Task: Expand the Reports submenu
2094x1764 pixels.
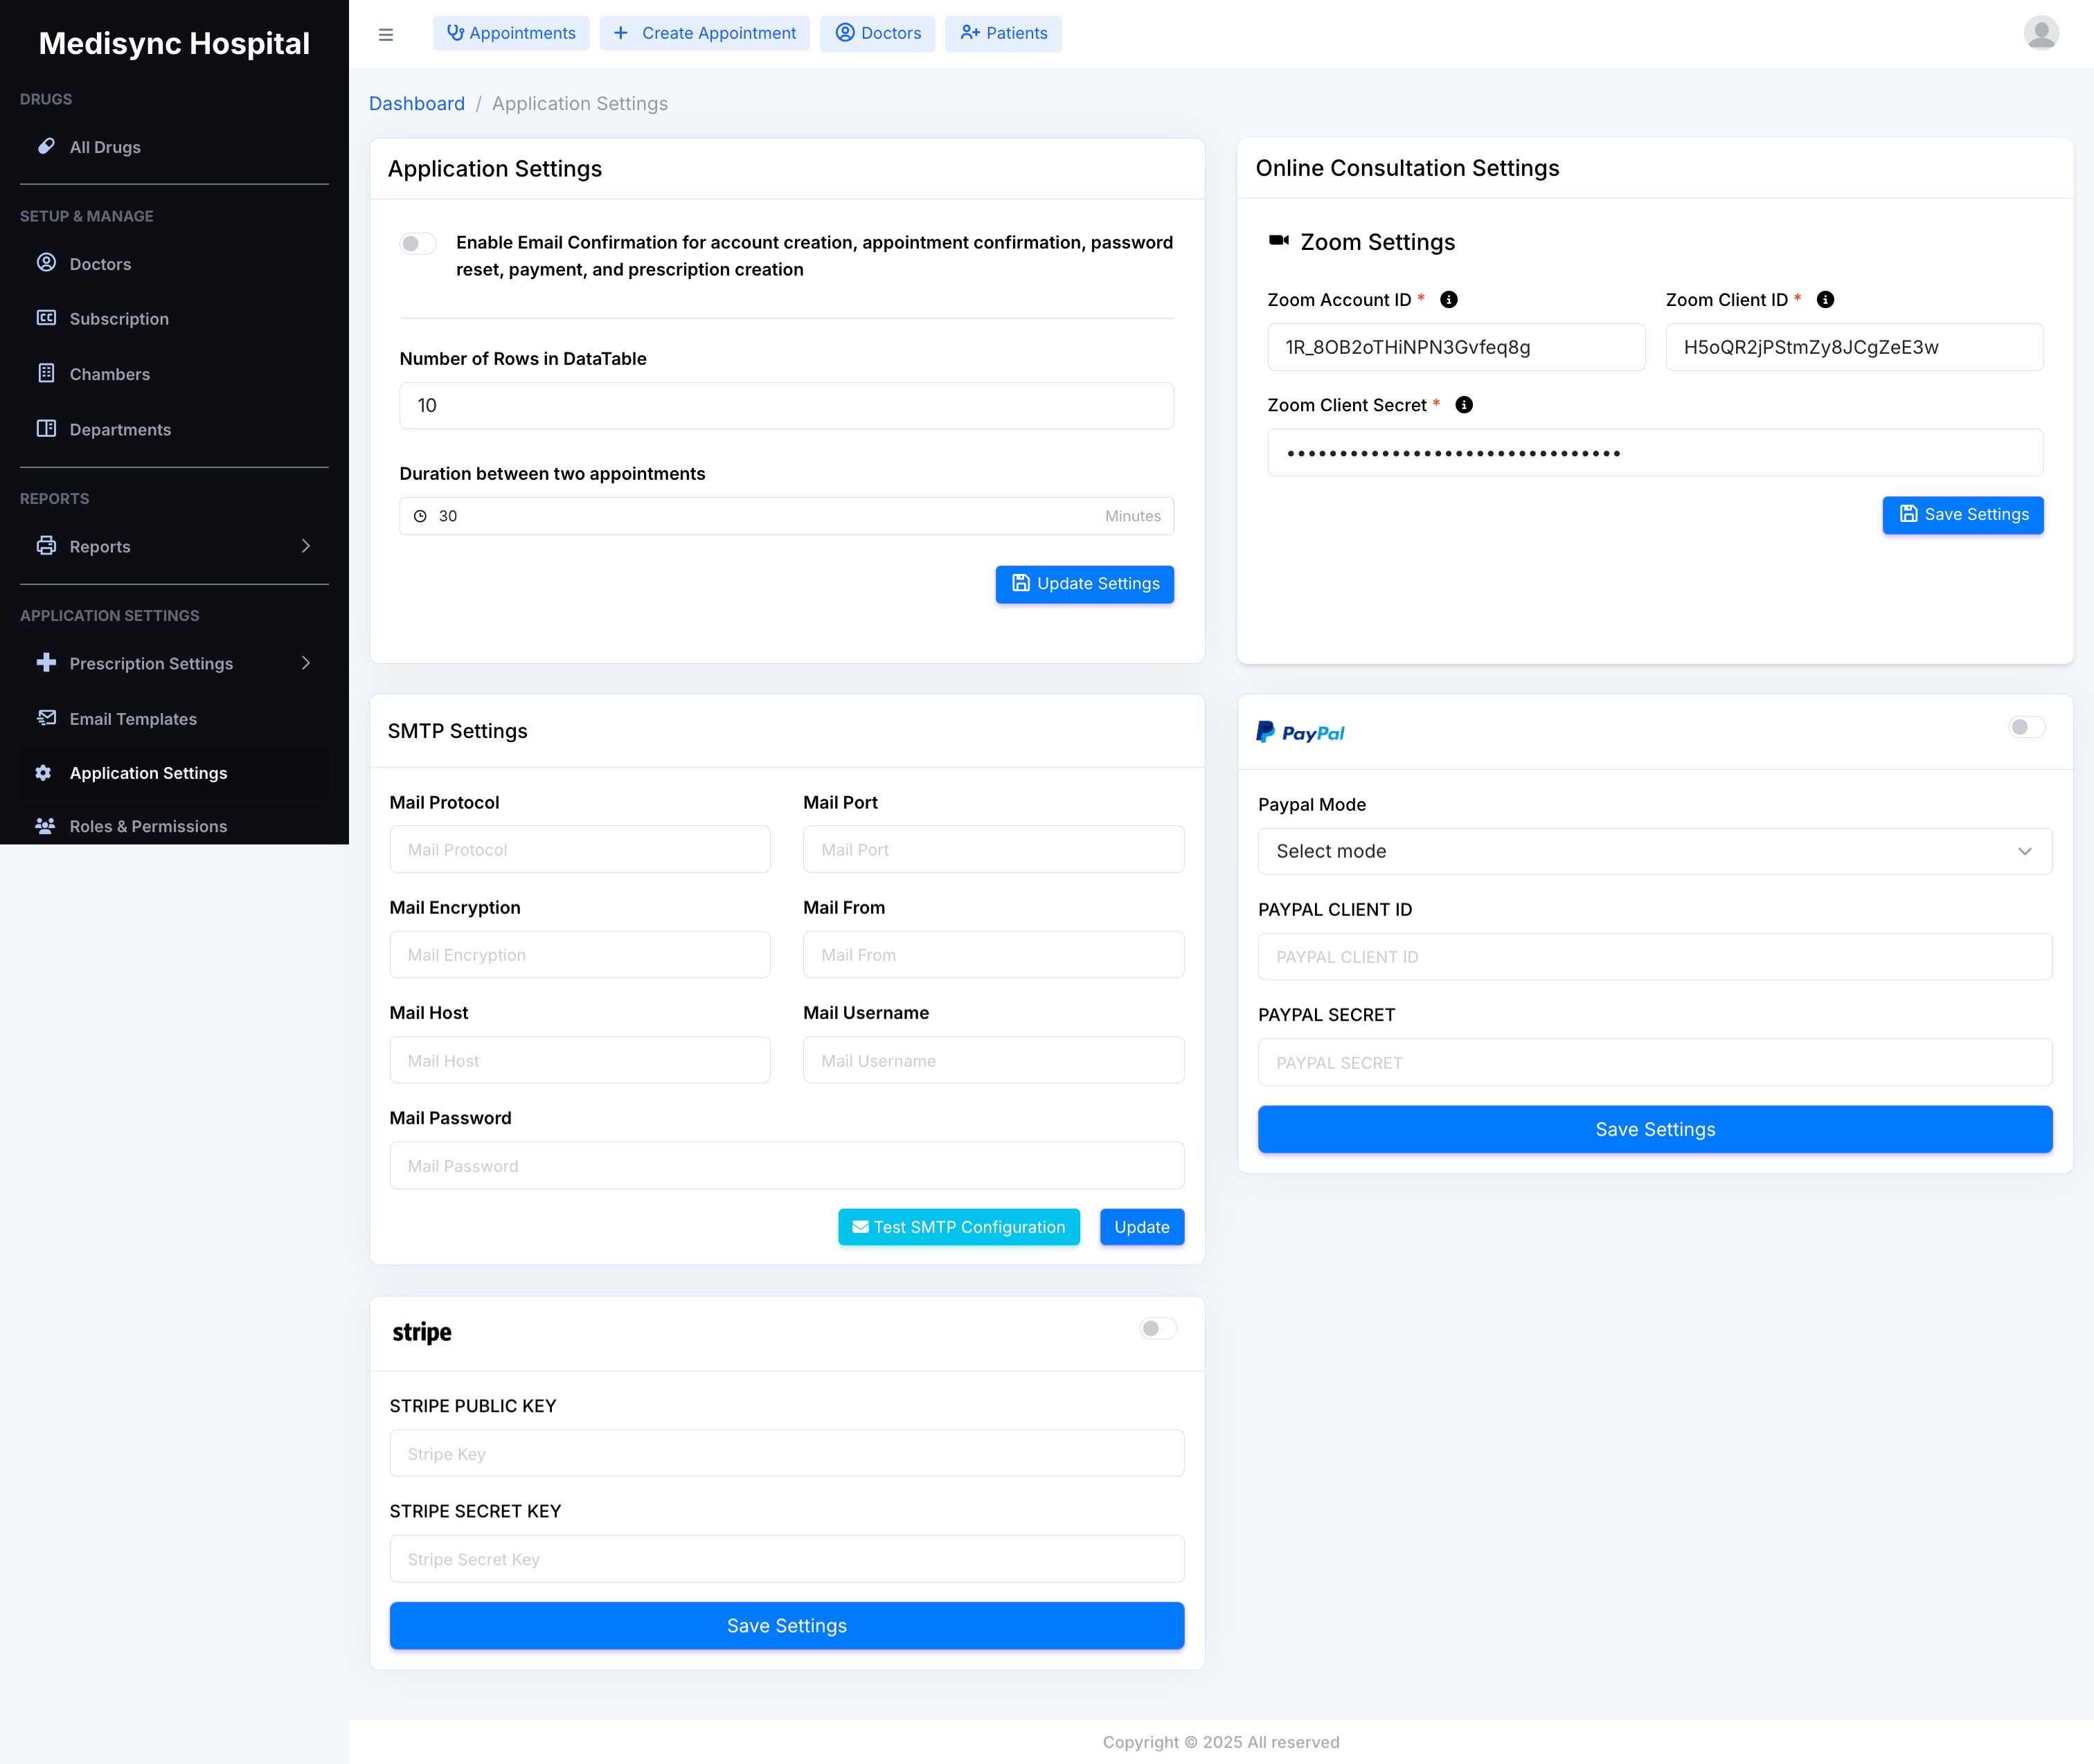Action: [x=305, y=546]
